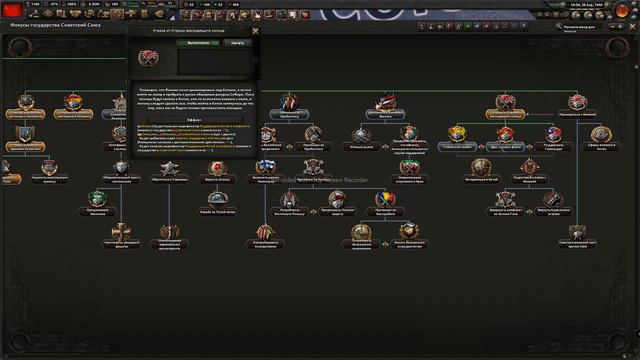Select the focus with crossed rifles on the Iranian flag

[409, 171]
